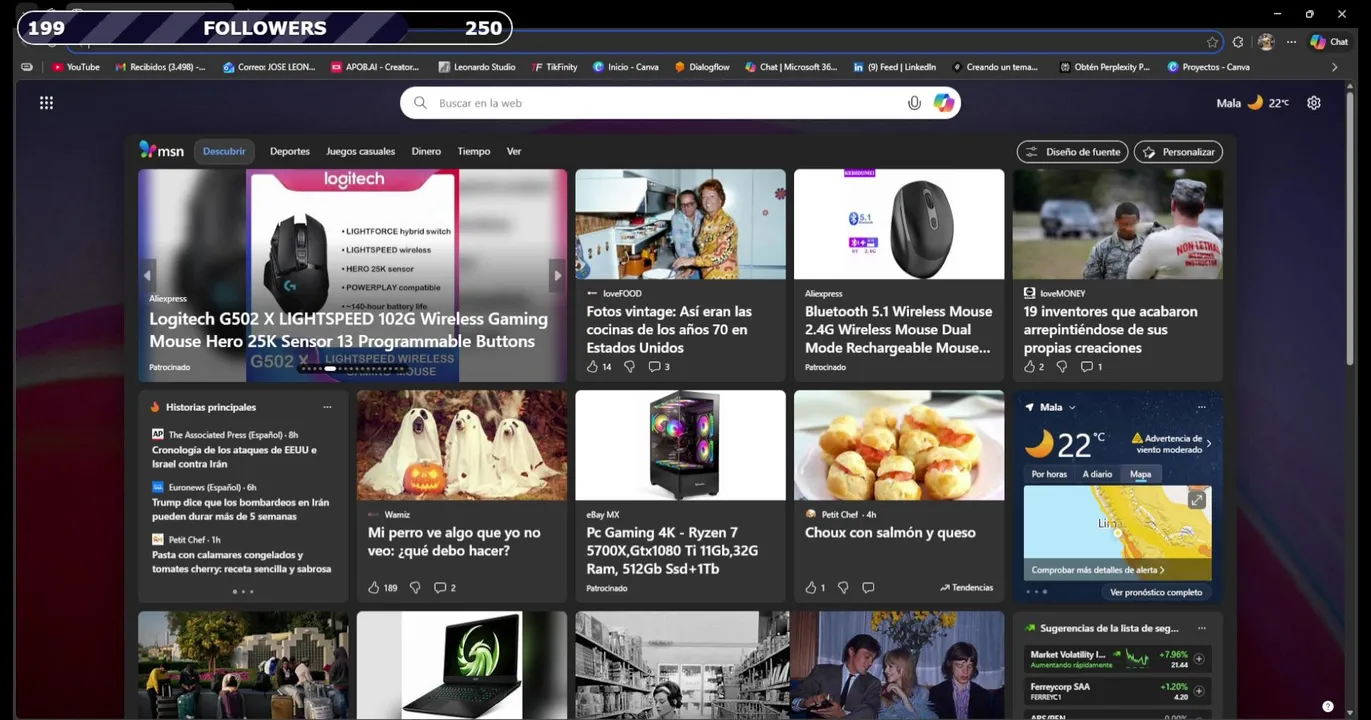Click the Personalizar button

[x=1178, y=152]
